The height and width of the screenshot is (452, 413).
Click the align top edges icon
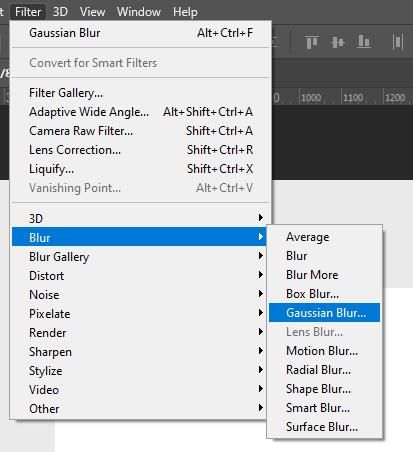tap(312, 42)
